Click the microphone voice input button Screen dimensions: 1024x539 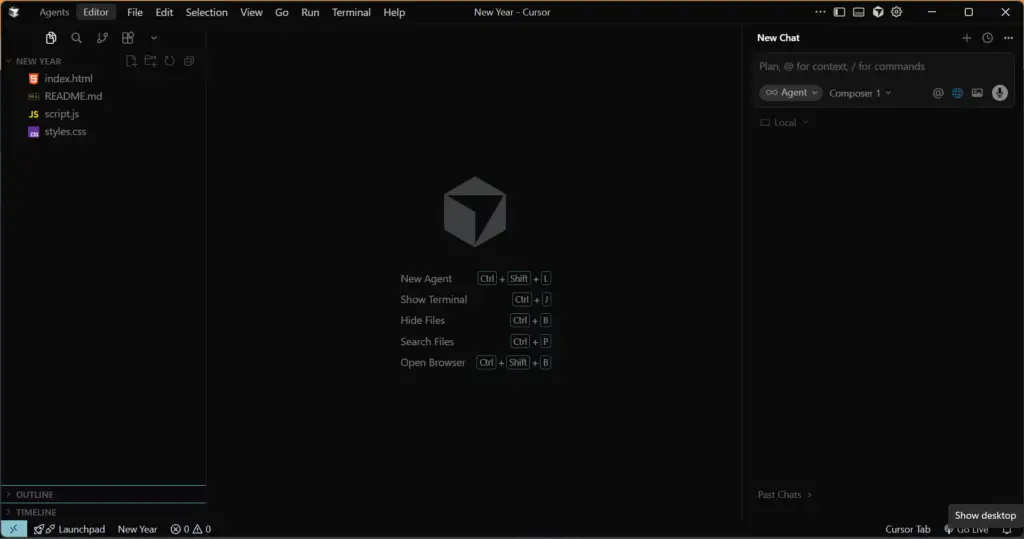[999, 93]
